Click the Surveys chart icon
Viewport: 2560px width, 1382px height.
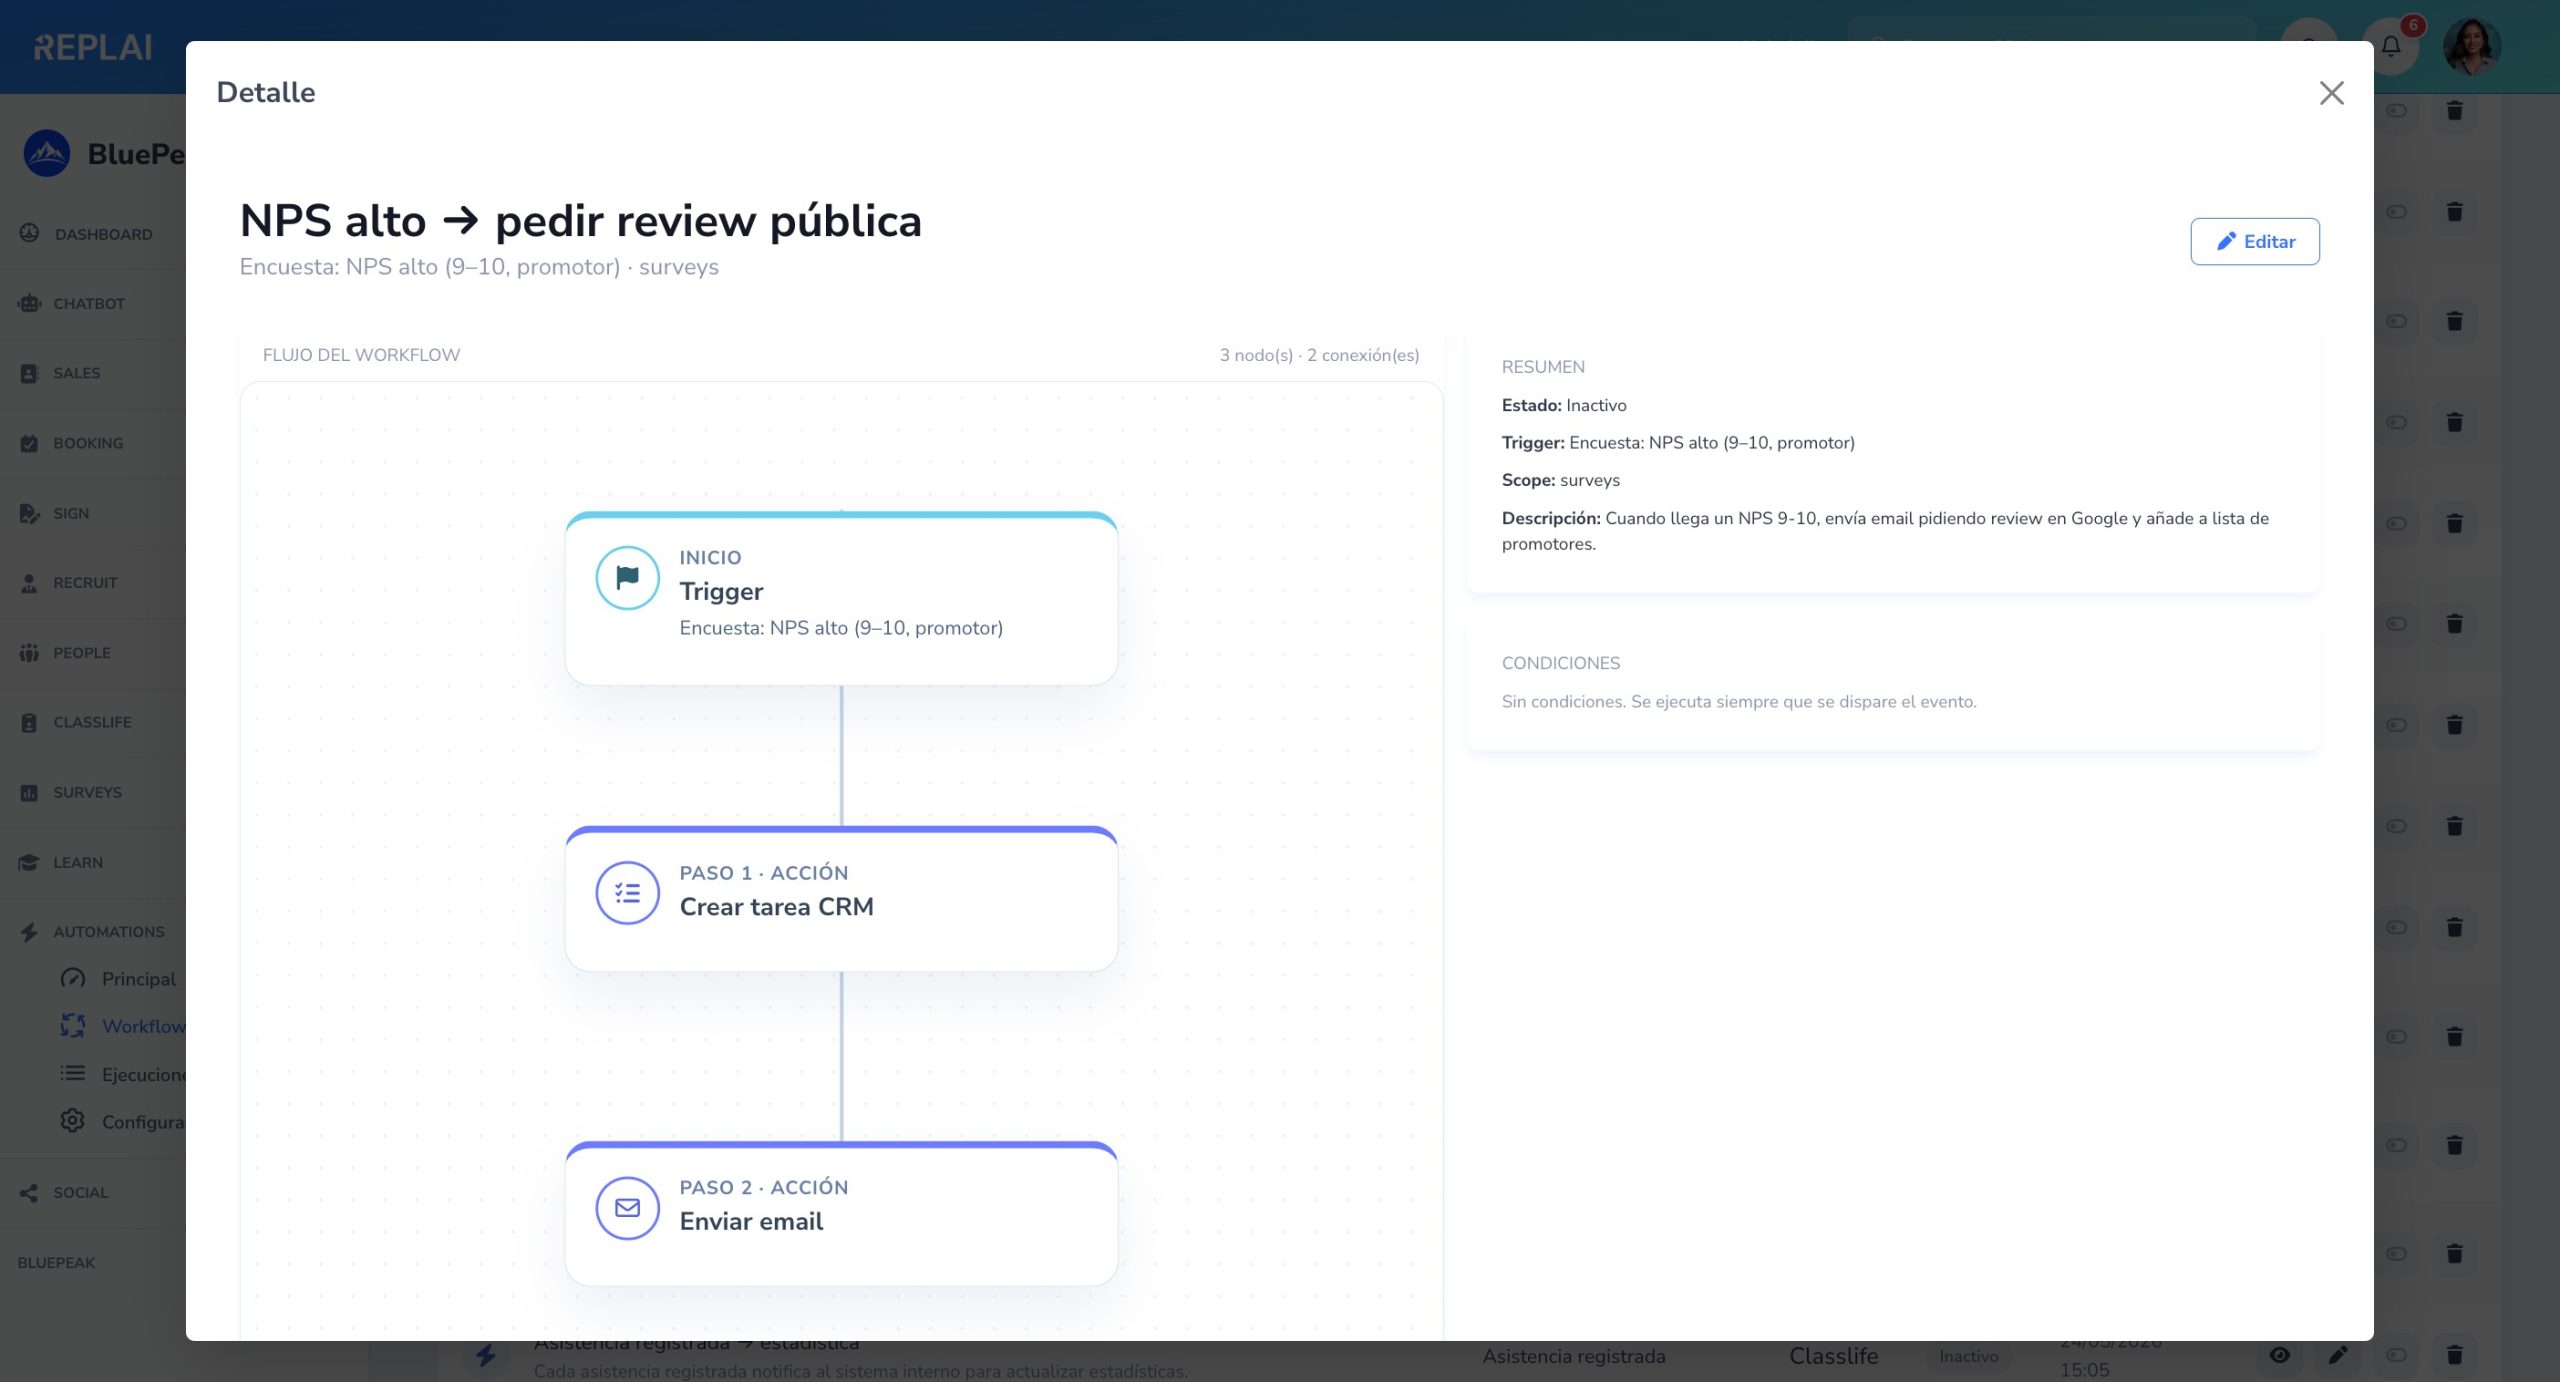click(x=29, y=792)
